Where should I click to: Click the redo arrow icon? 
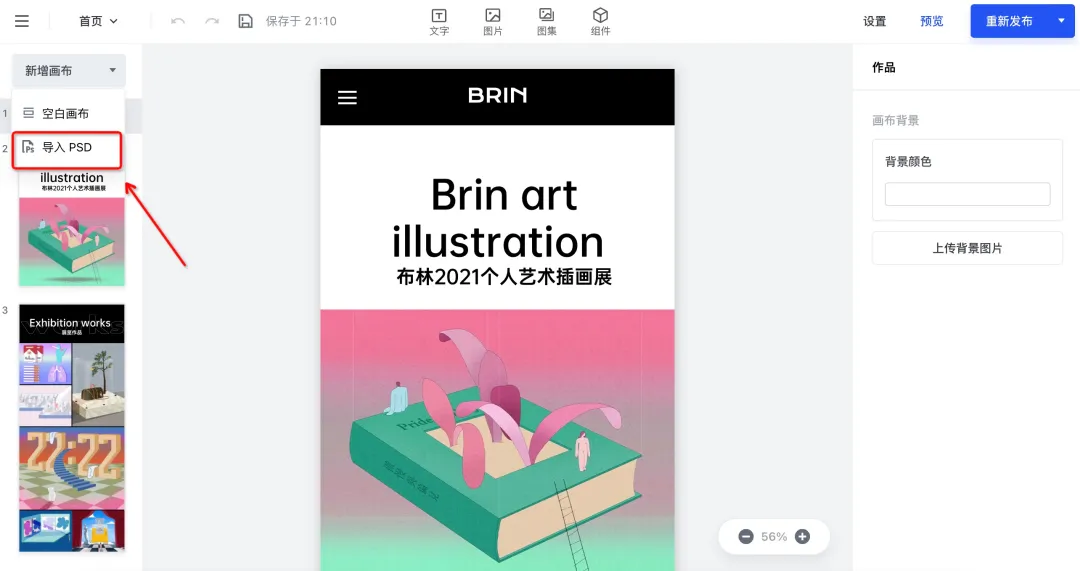pyautogui.click(x=212, y=21)
